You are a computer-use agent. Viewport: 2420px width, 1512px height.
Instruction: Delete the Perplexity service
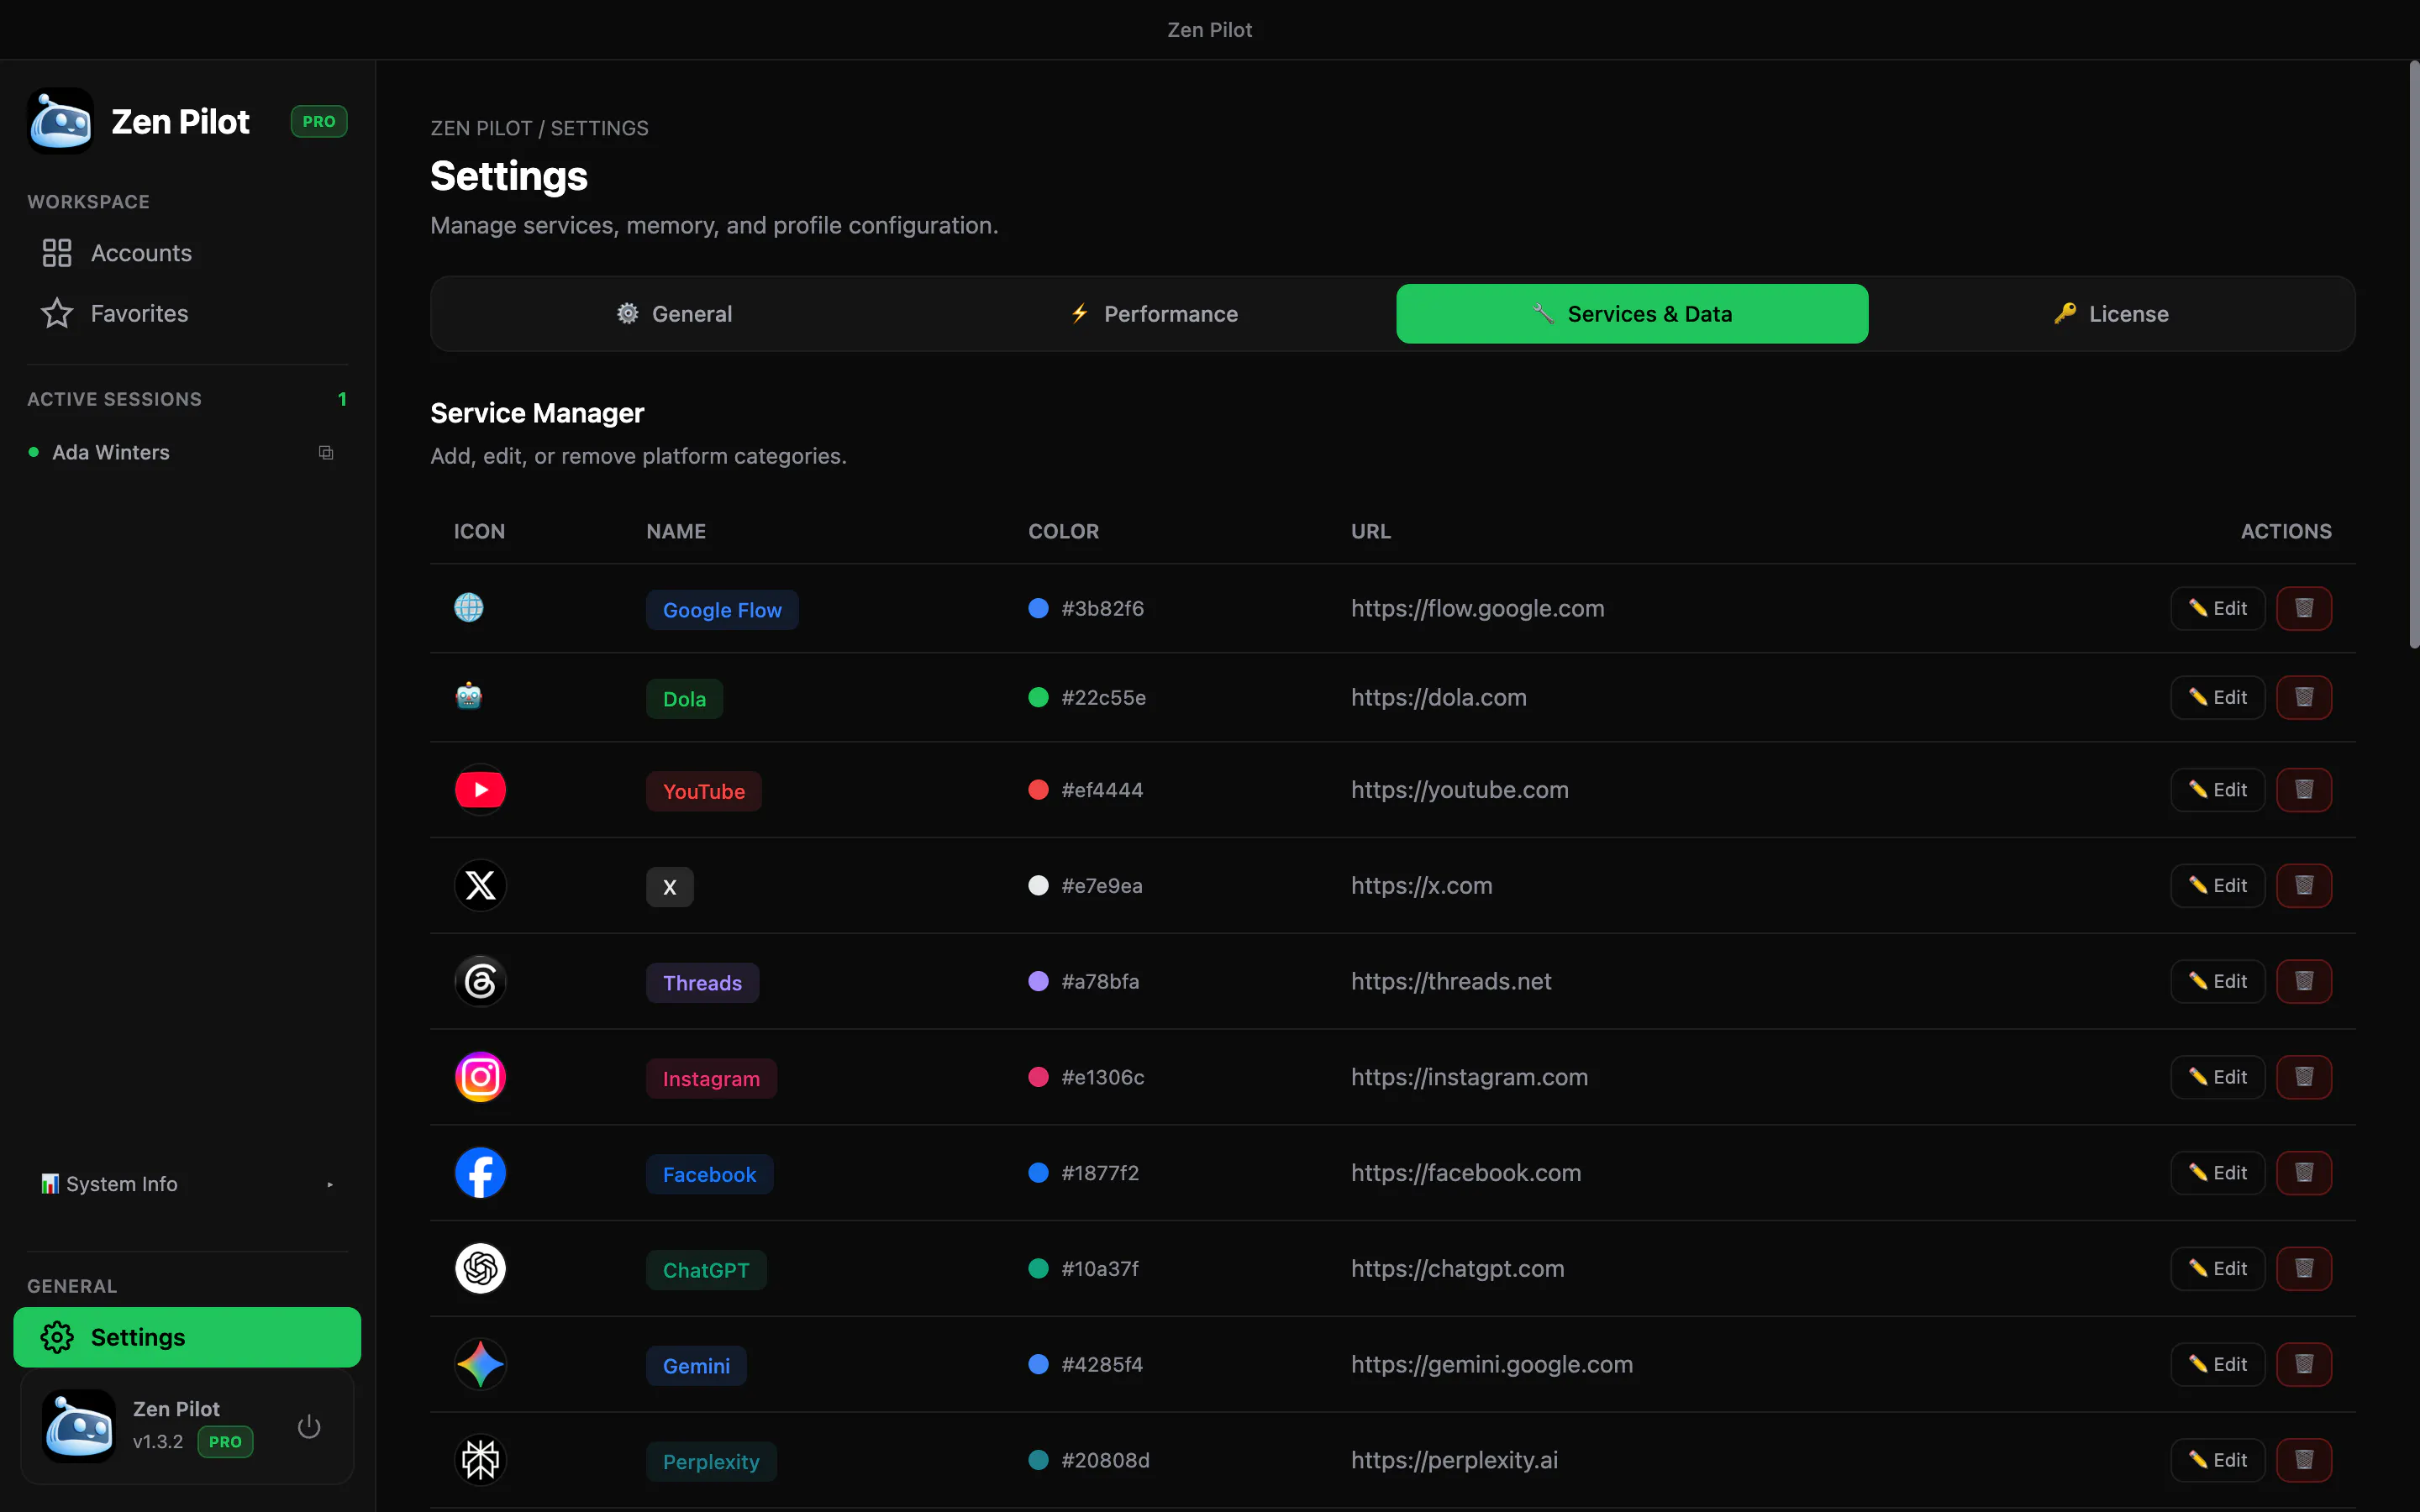[2304, 1460]
